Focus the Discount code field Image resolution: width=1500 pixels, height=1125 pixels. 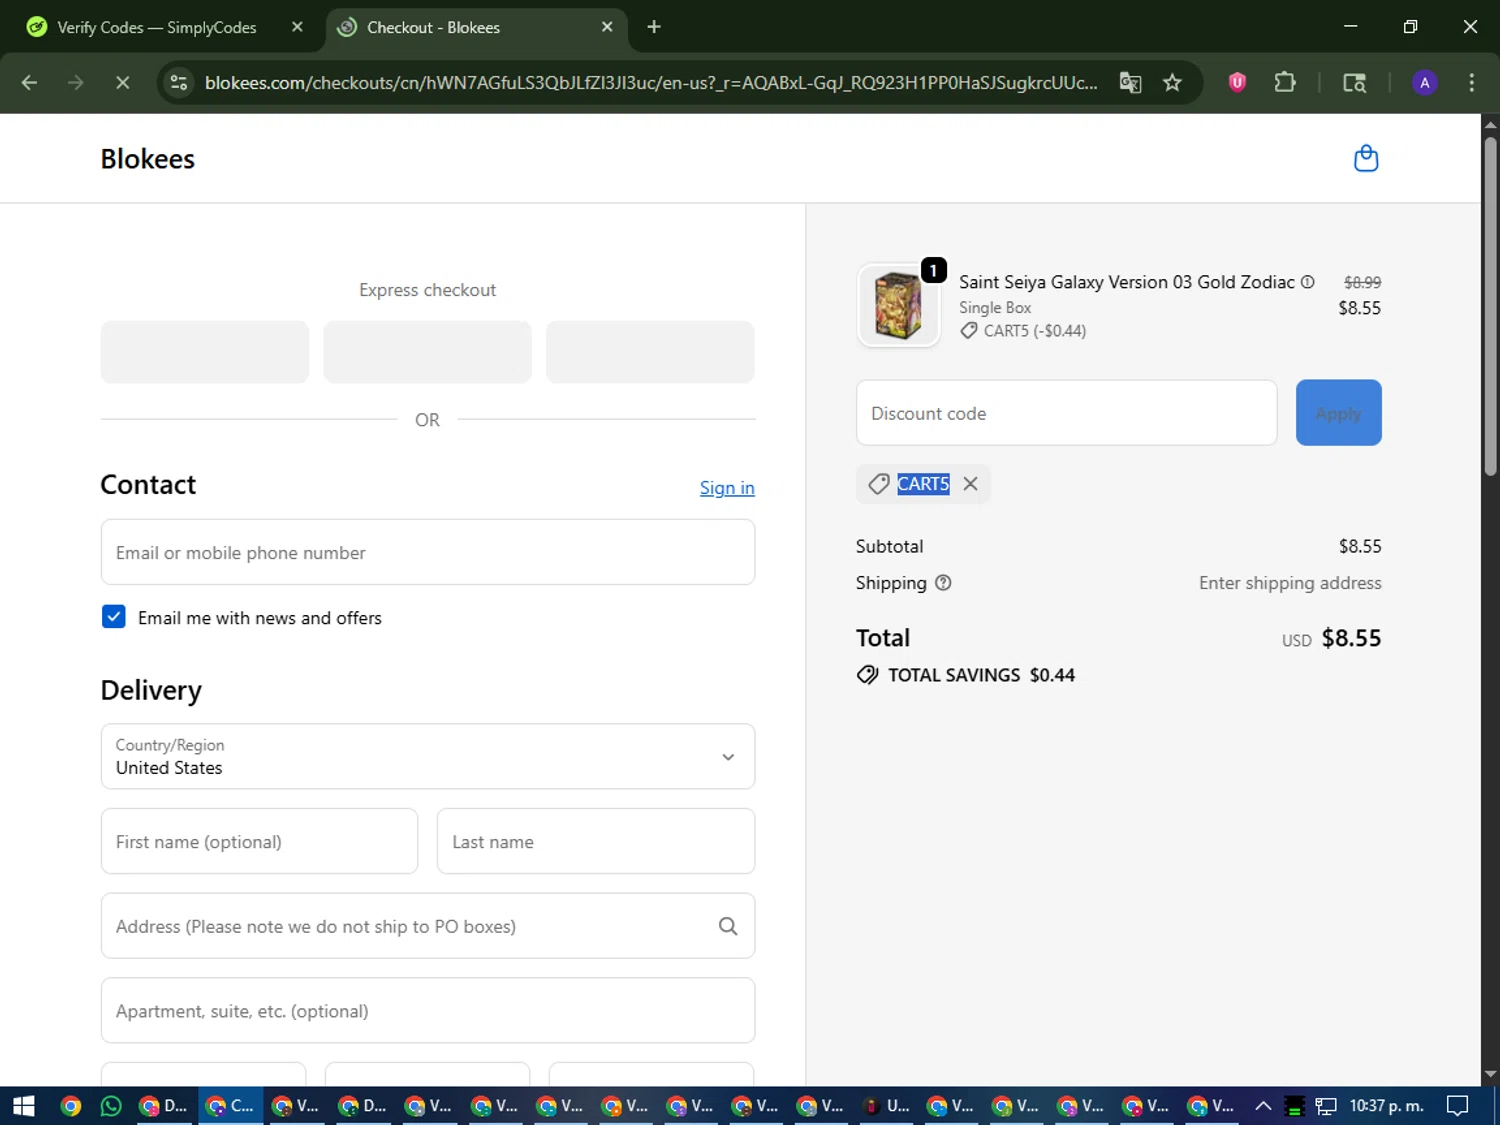point(1067,413)
